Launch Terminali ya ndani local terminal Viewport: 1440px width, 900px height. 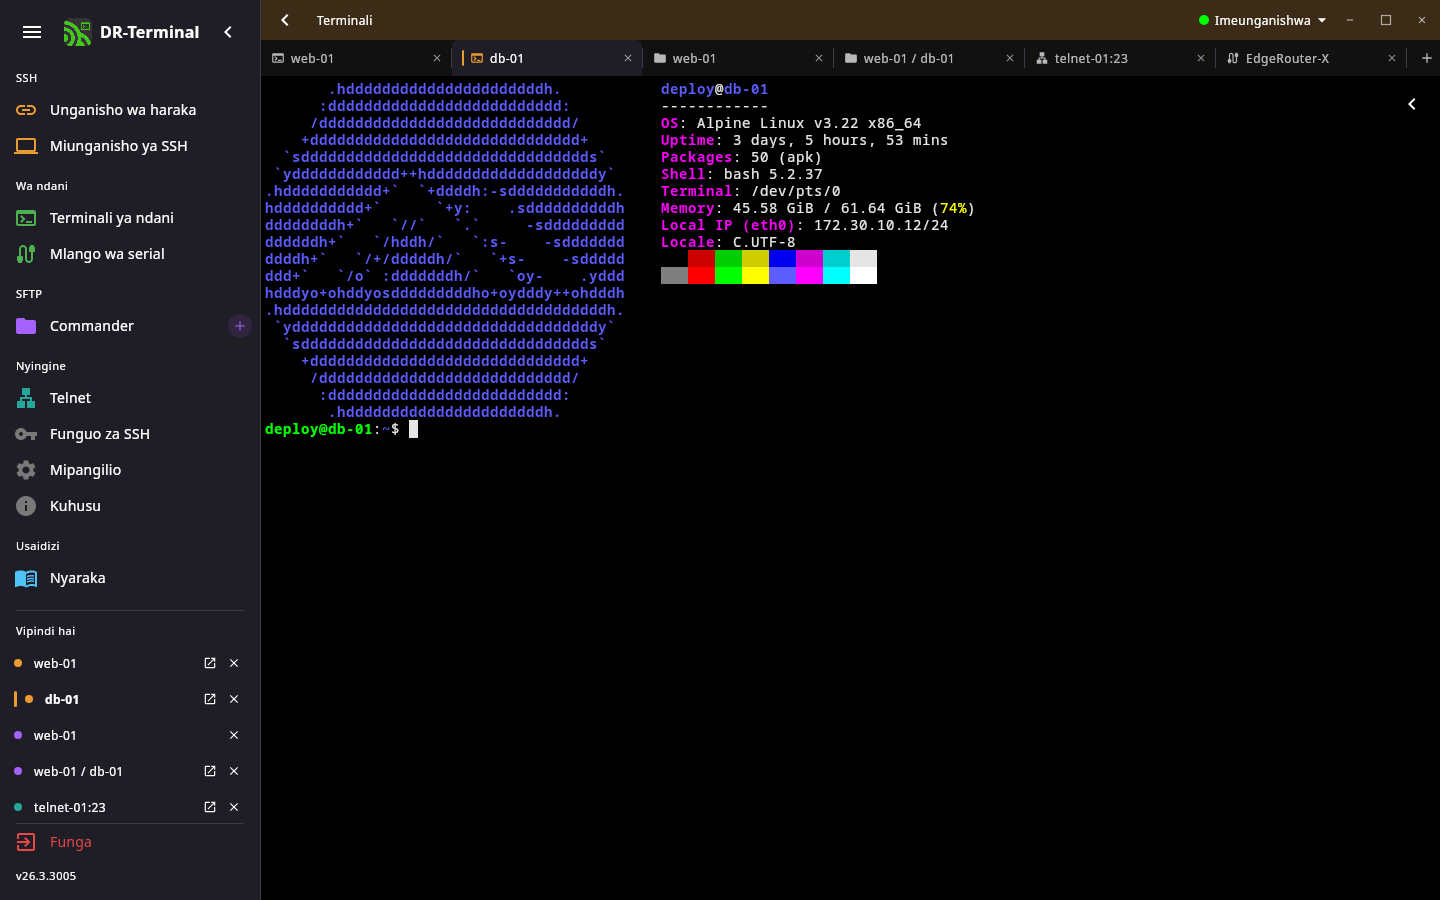point(130,218)
